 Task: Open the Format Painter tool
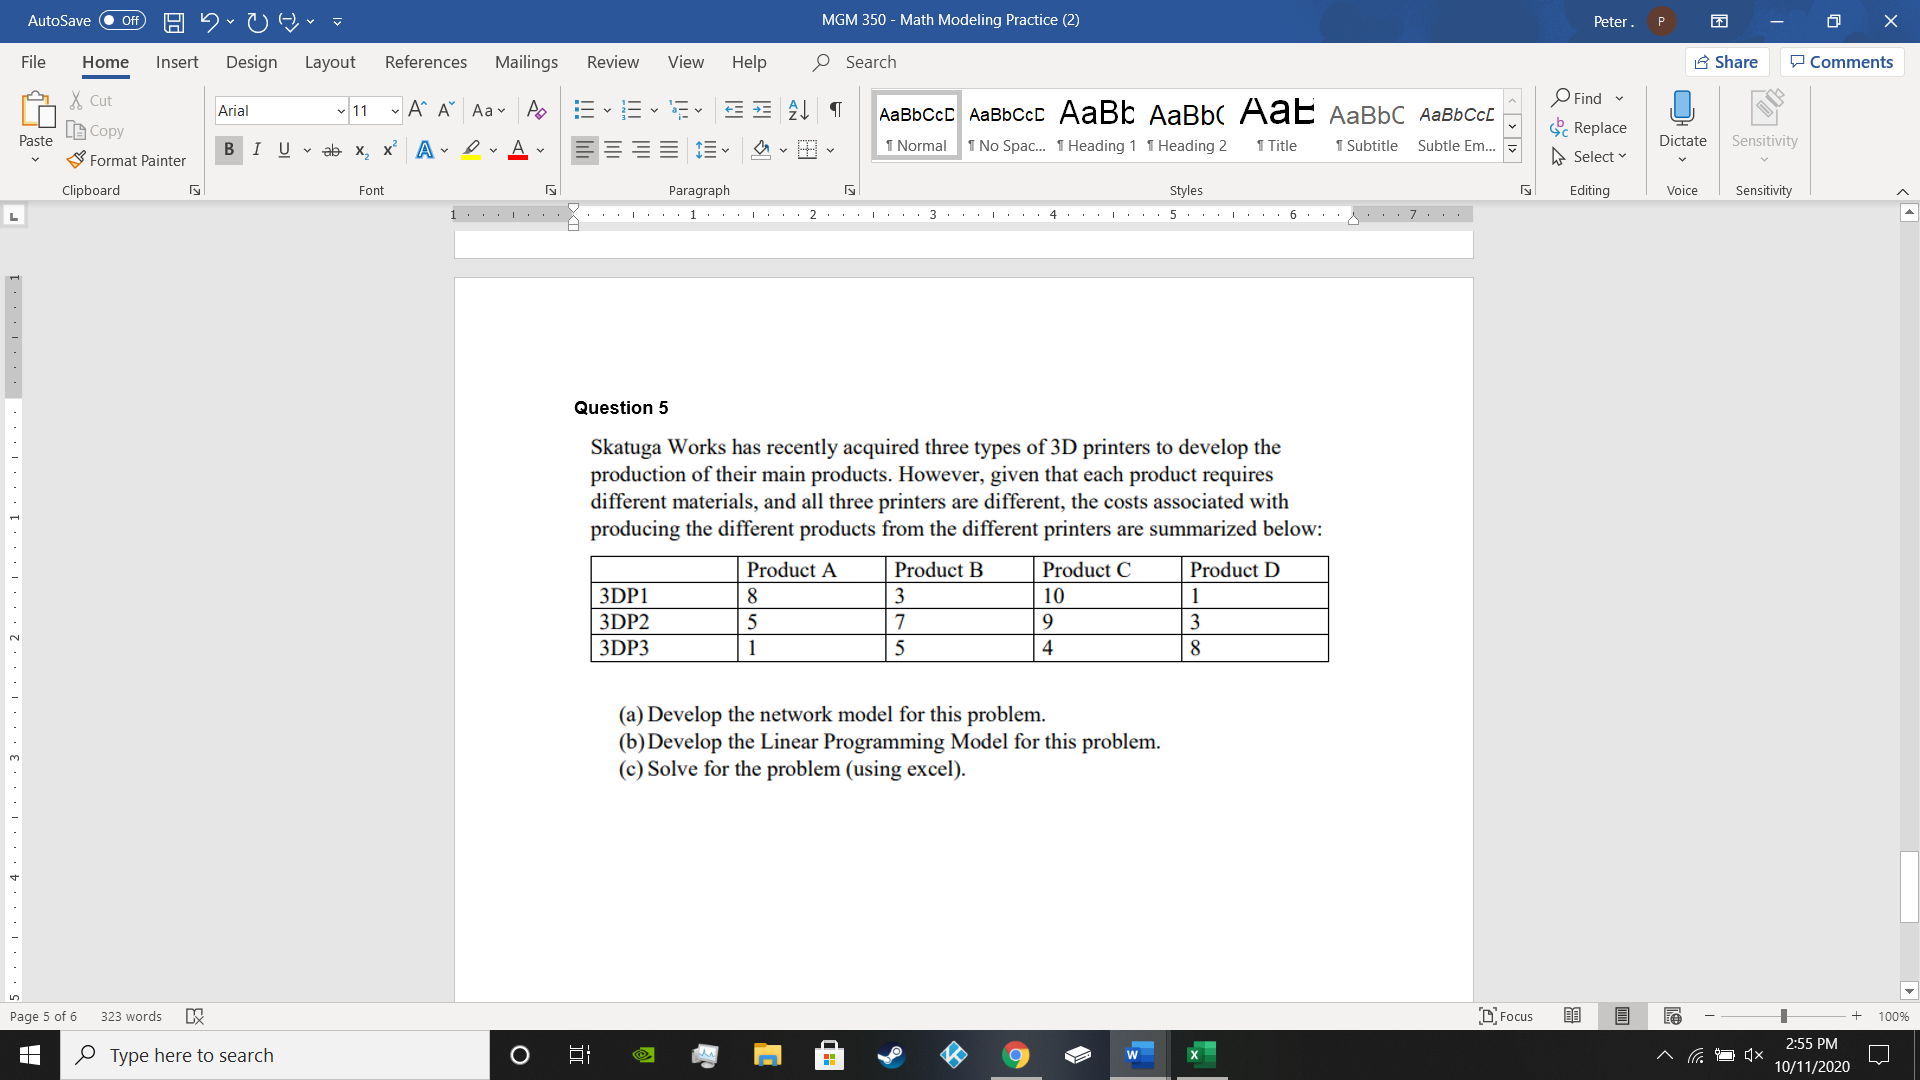(x=127, y=160)
